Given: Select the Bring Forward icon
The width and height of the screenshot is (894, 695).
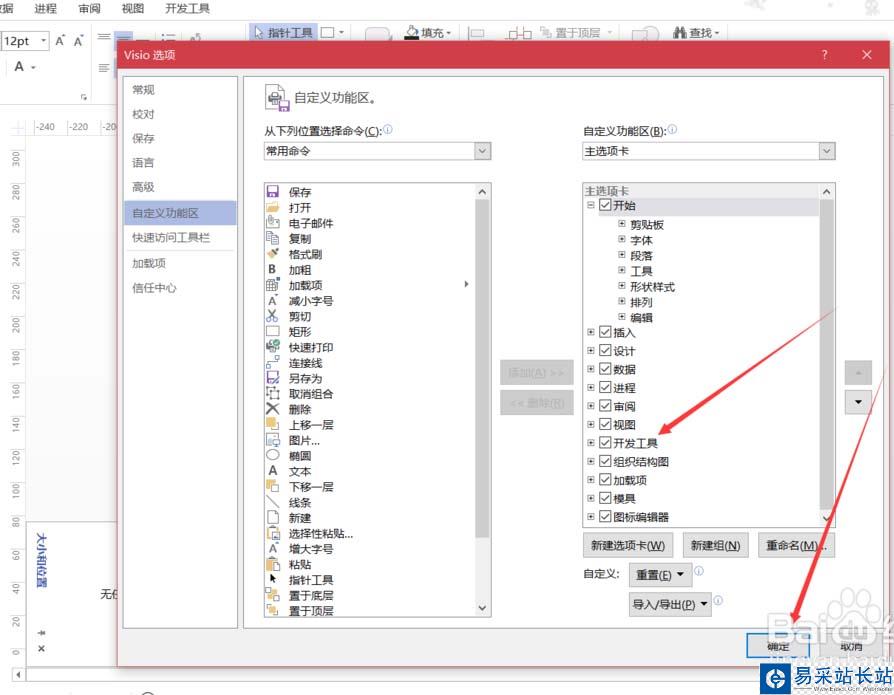Looking at the screenshot, I should pyautogui.click(x=273, y=424).
